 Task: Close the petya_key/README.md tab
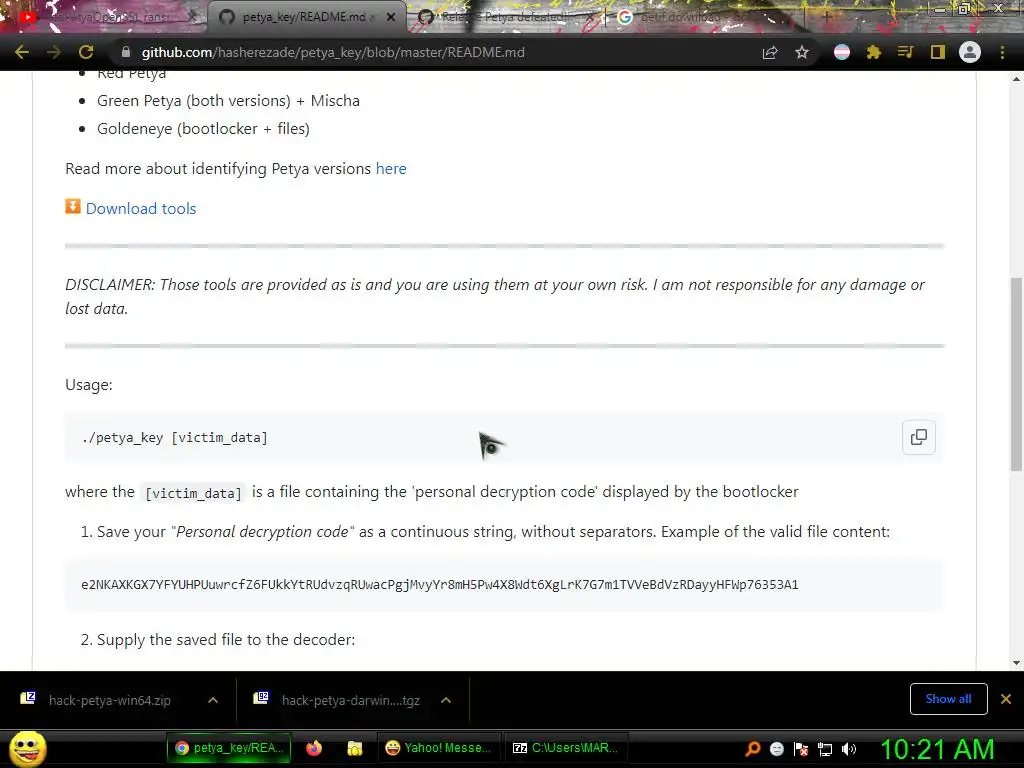click(x=391, y=17)
